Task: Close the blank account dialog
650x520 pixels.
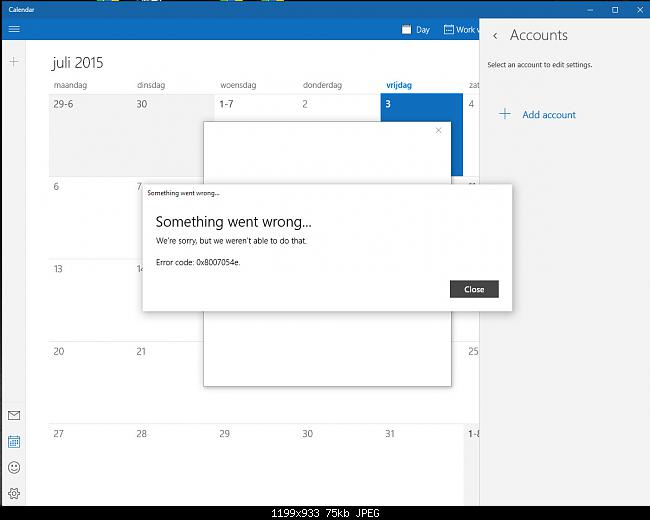Action: (439, 131)
